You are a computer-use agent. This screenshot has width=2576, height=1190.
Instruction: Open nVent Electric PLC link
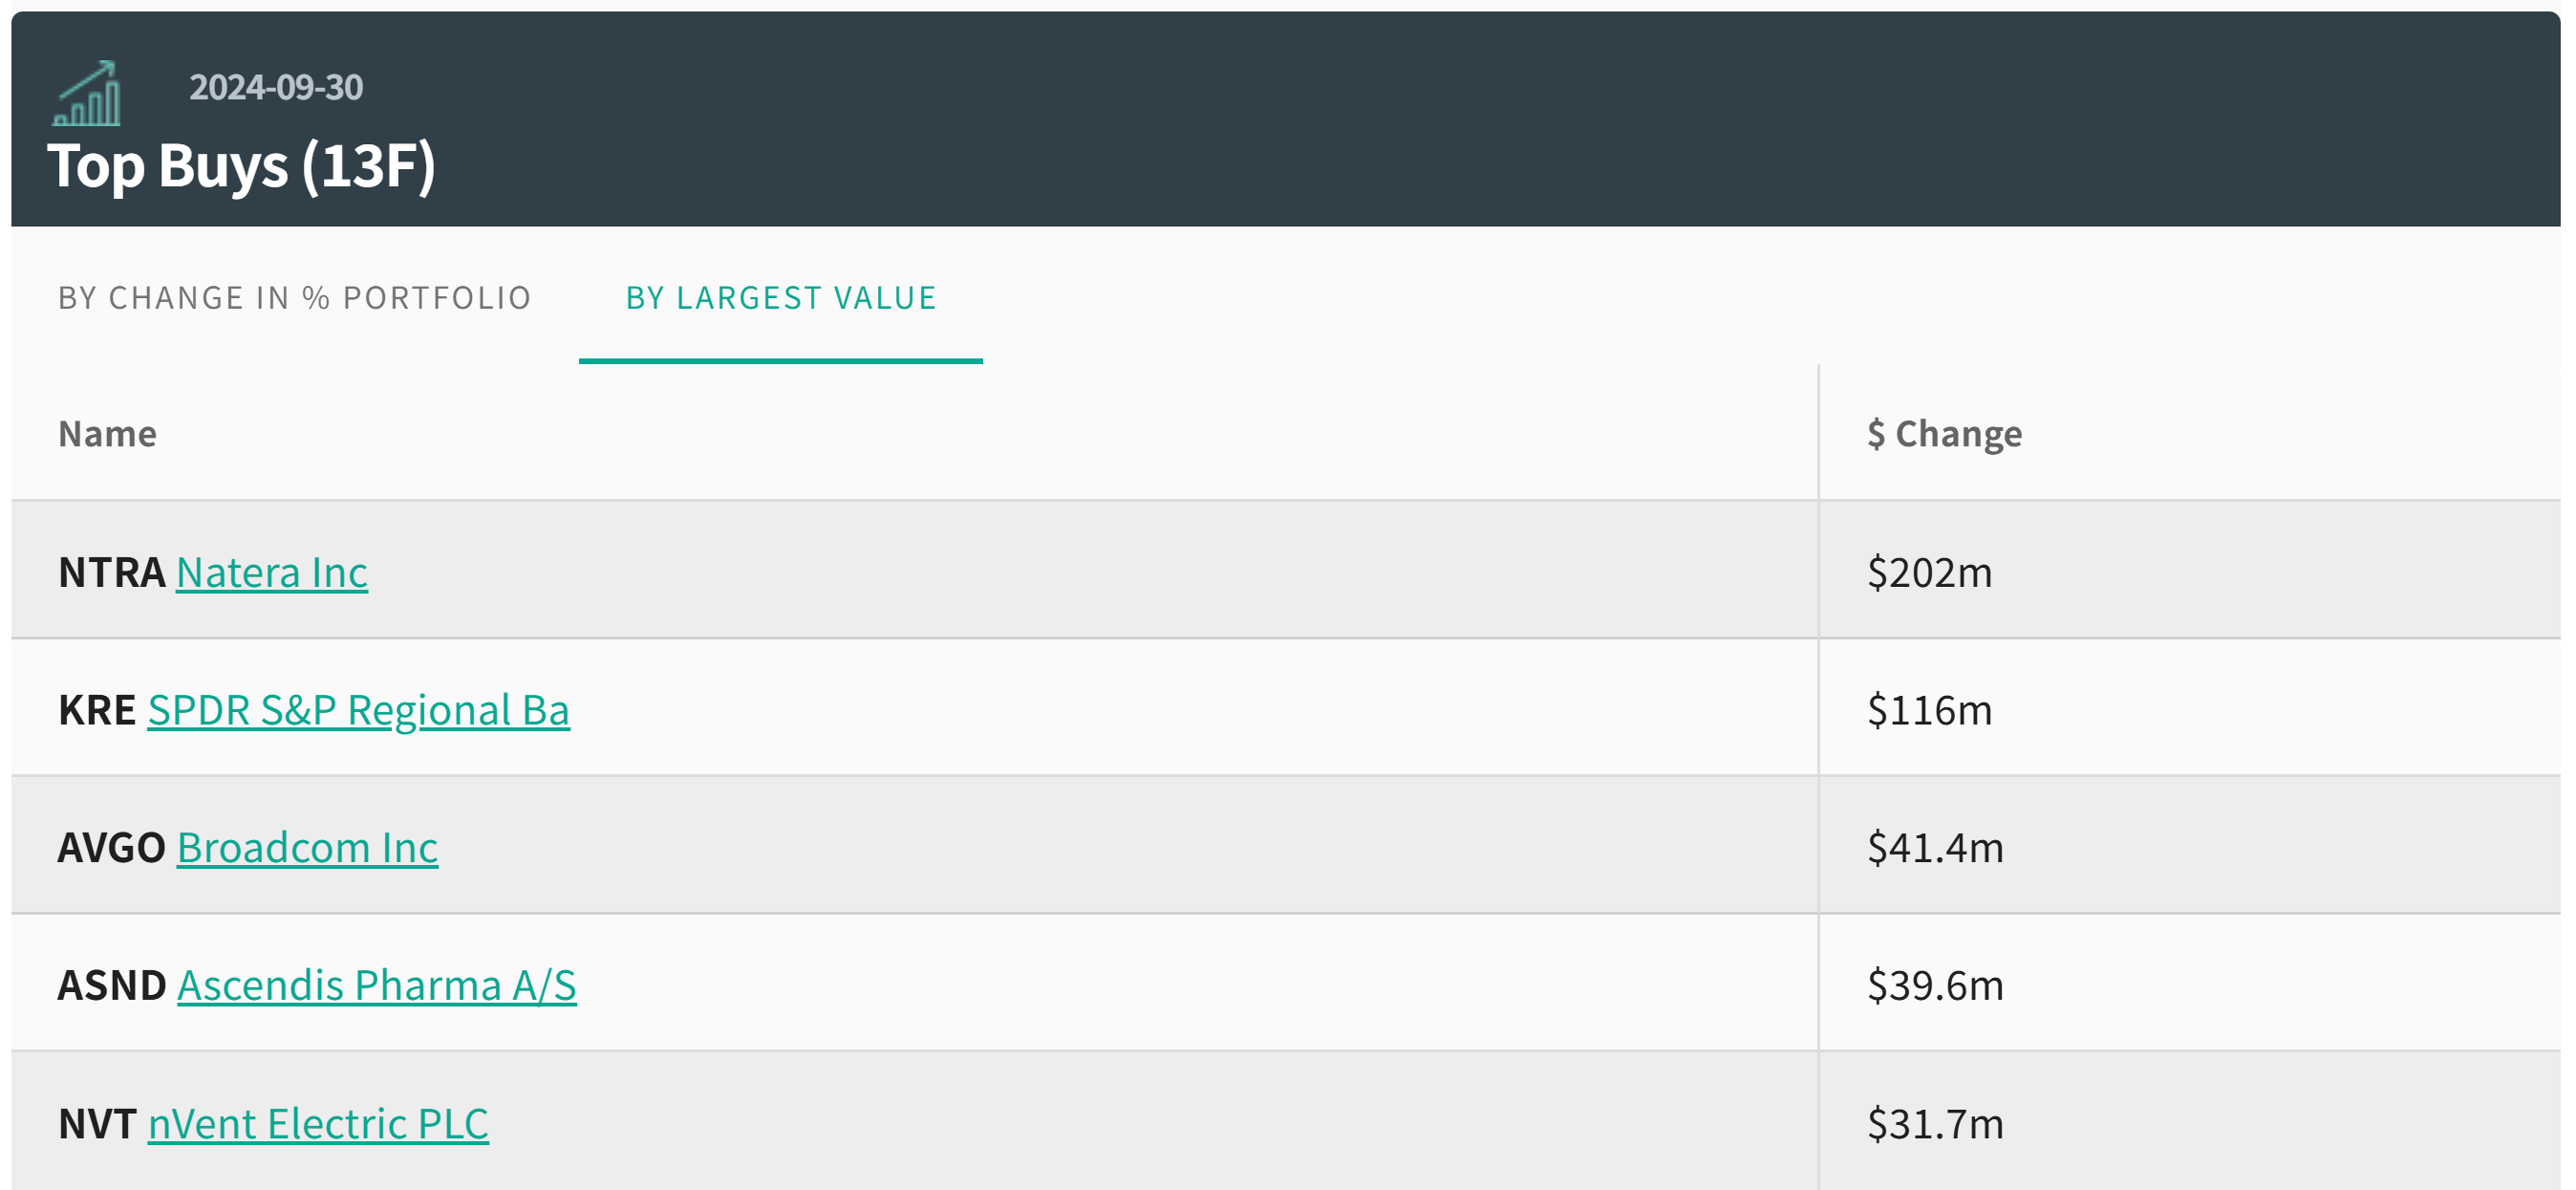(318, 1124)
